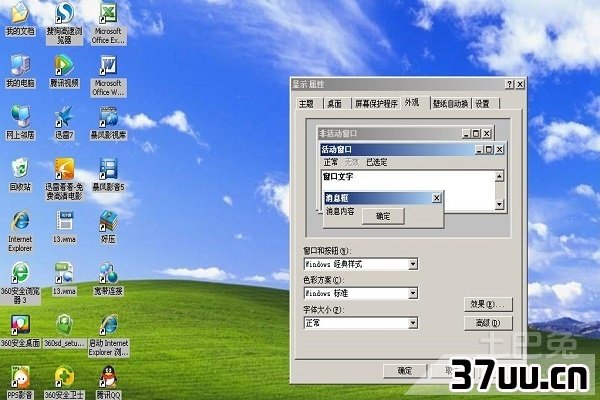Image resolution: width=600 pixels, height=400 pixels.
Task: Select the 我的电脑 desktop icon
Action: pos(20,71)
